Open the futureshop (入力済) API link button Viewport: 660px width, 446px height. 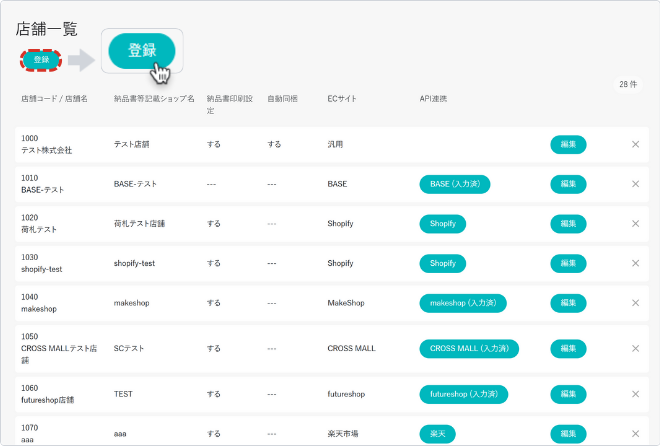coord(464,394)
